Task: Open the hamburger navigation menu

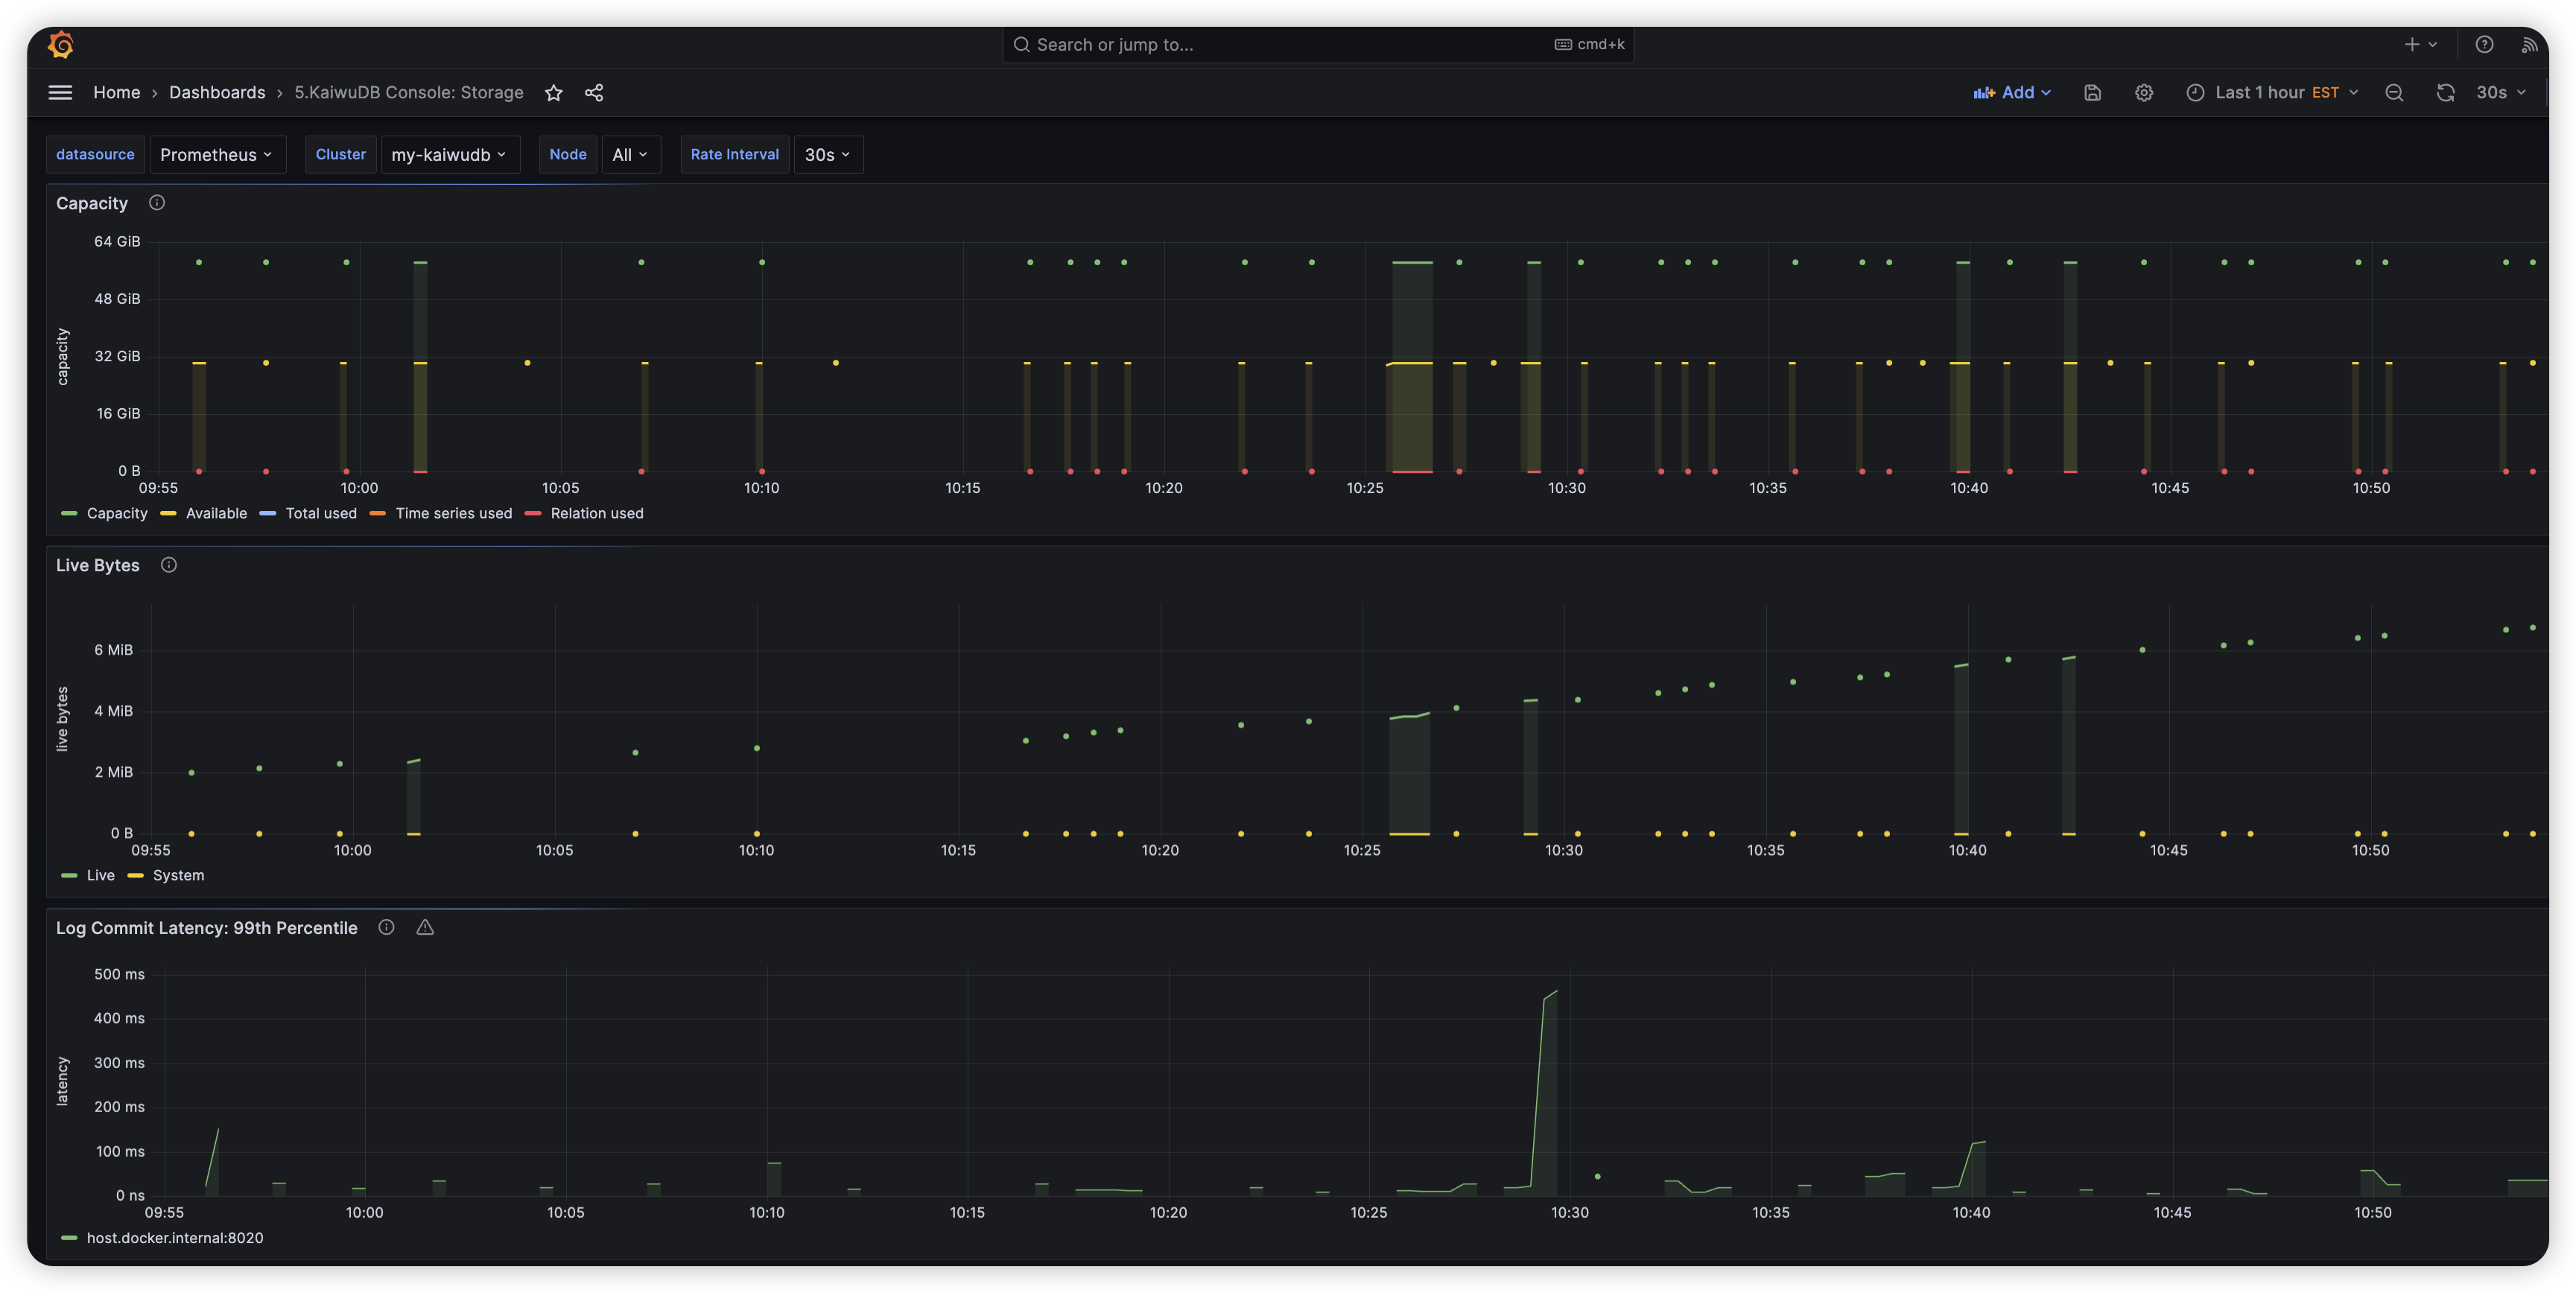Action: coord(60,92)
